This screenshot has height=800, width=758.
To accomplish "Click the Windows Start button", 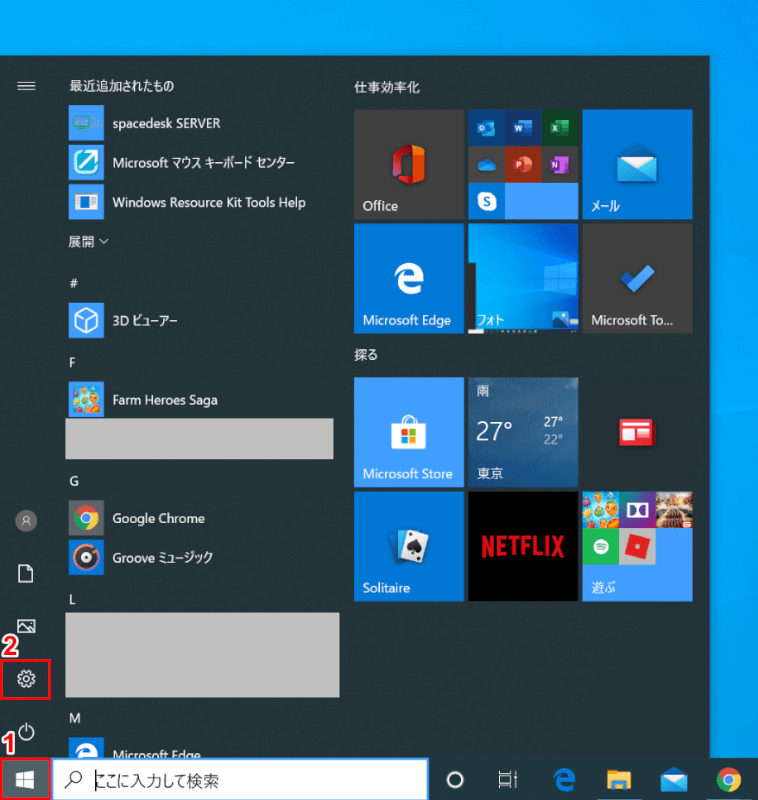I will [25, 780].
